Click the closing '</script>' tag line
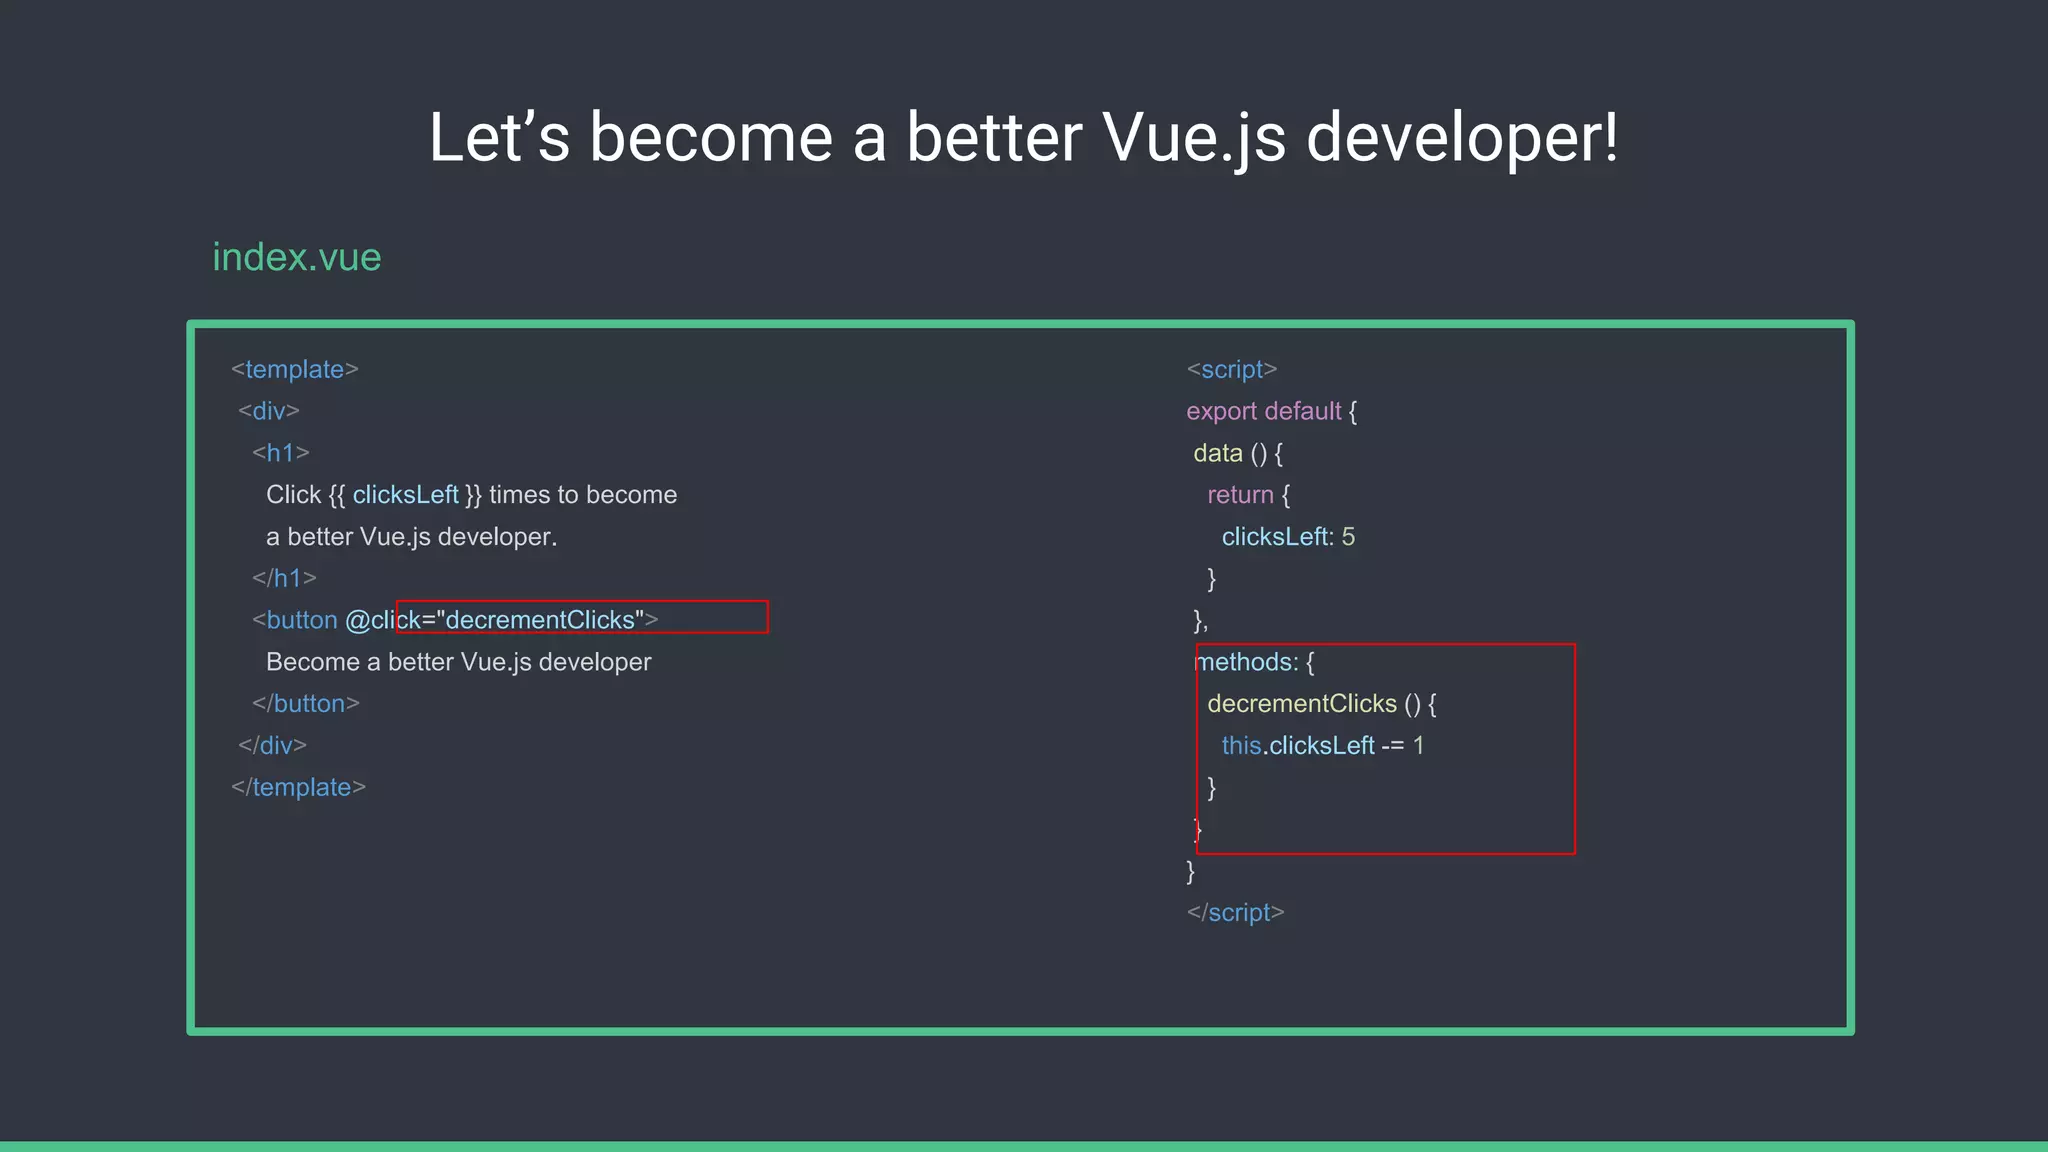 click(1236, 913)
